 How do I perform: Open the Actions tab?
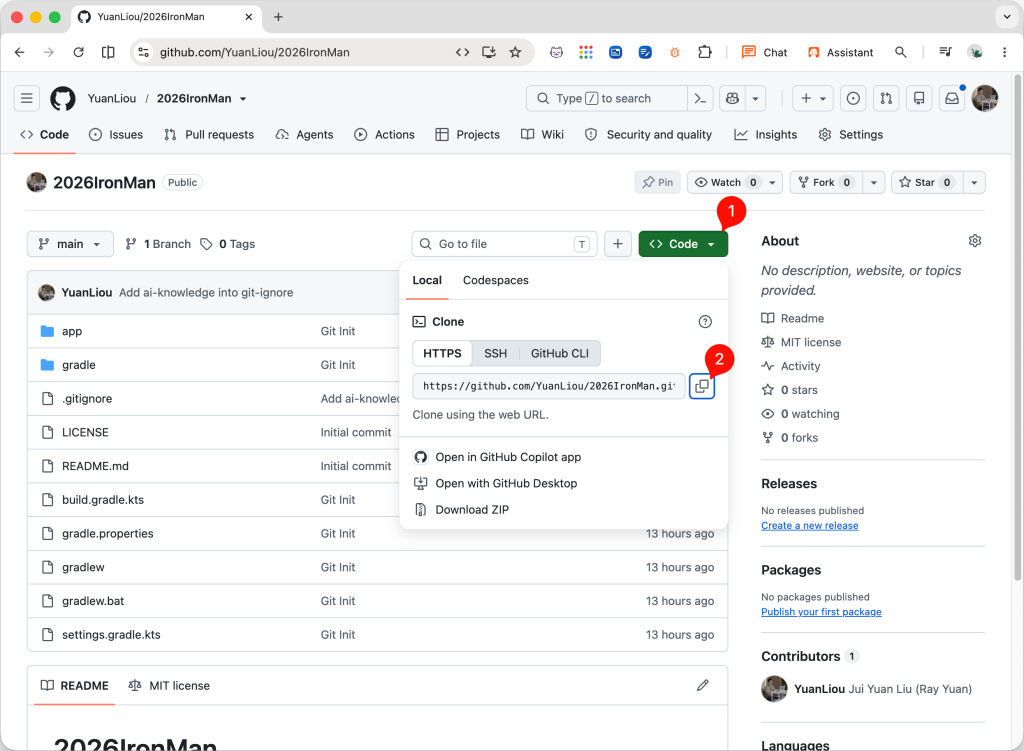point(385,135)
